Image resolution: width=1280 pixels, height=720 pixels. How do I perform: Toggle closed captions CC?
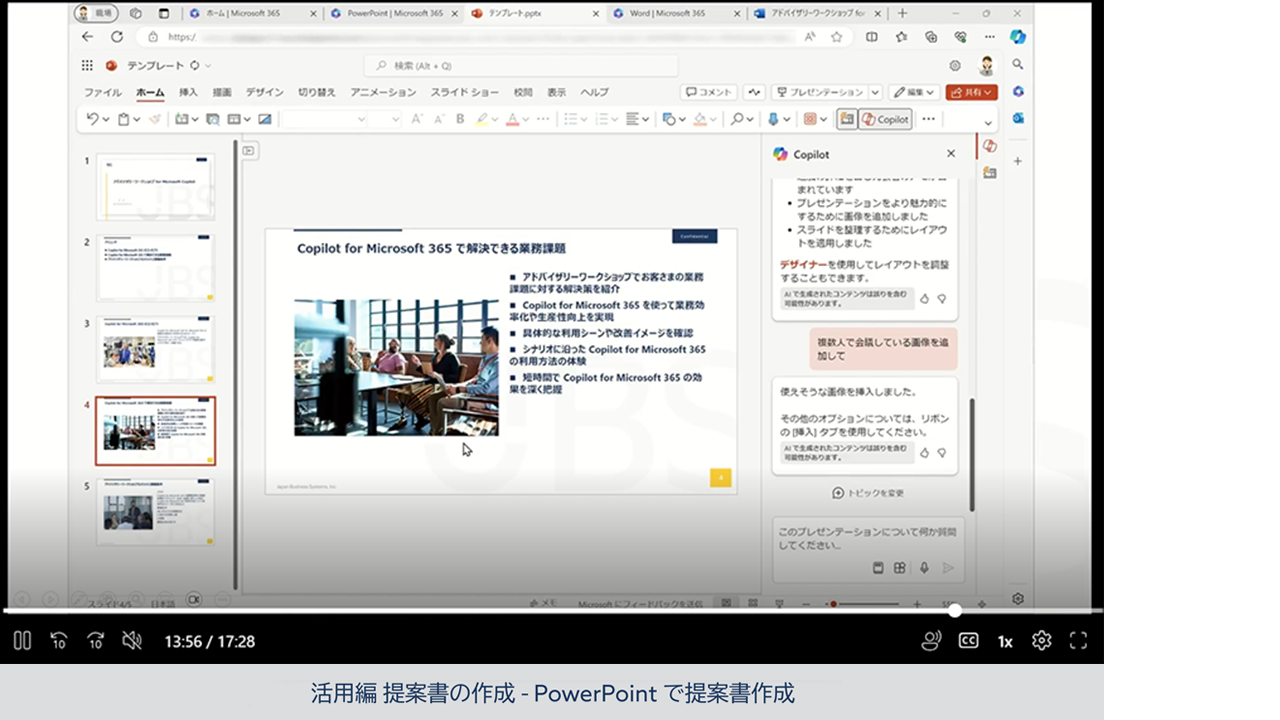(x=968, y=641)
